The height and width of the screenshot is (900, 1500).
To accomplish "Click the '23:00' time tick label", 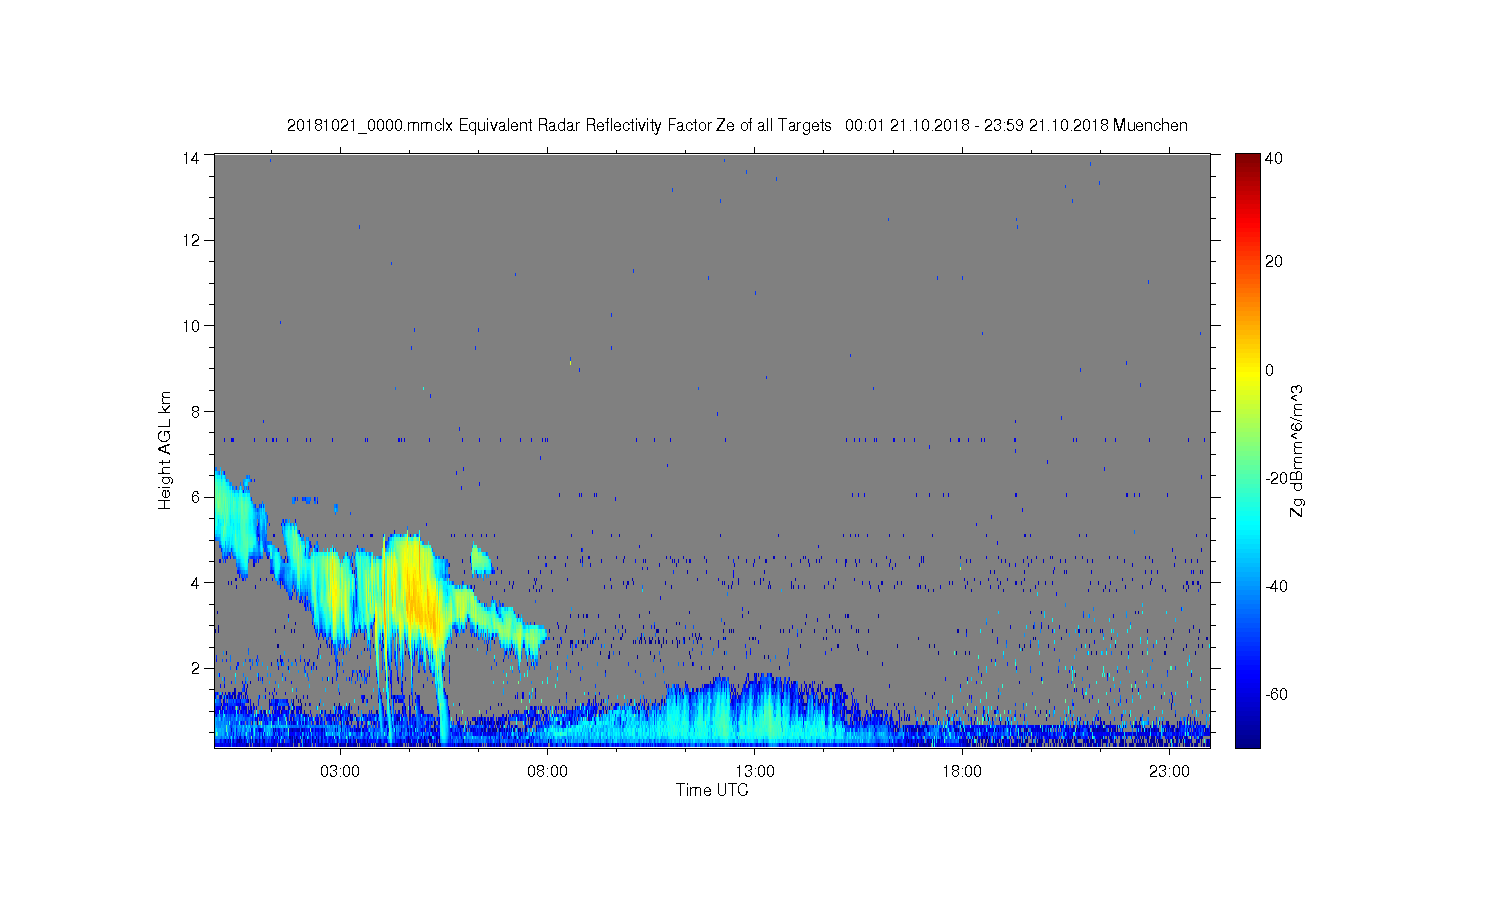I will 1169,772.
